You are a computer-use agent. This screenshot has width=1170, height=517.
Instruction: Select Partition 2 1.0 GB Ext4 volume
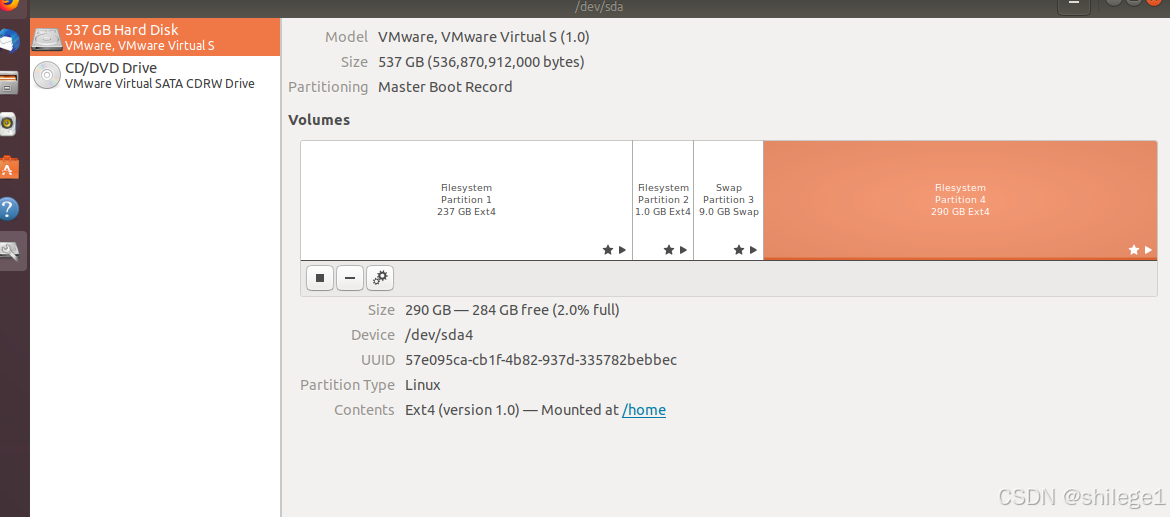point(663,200)
